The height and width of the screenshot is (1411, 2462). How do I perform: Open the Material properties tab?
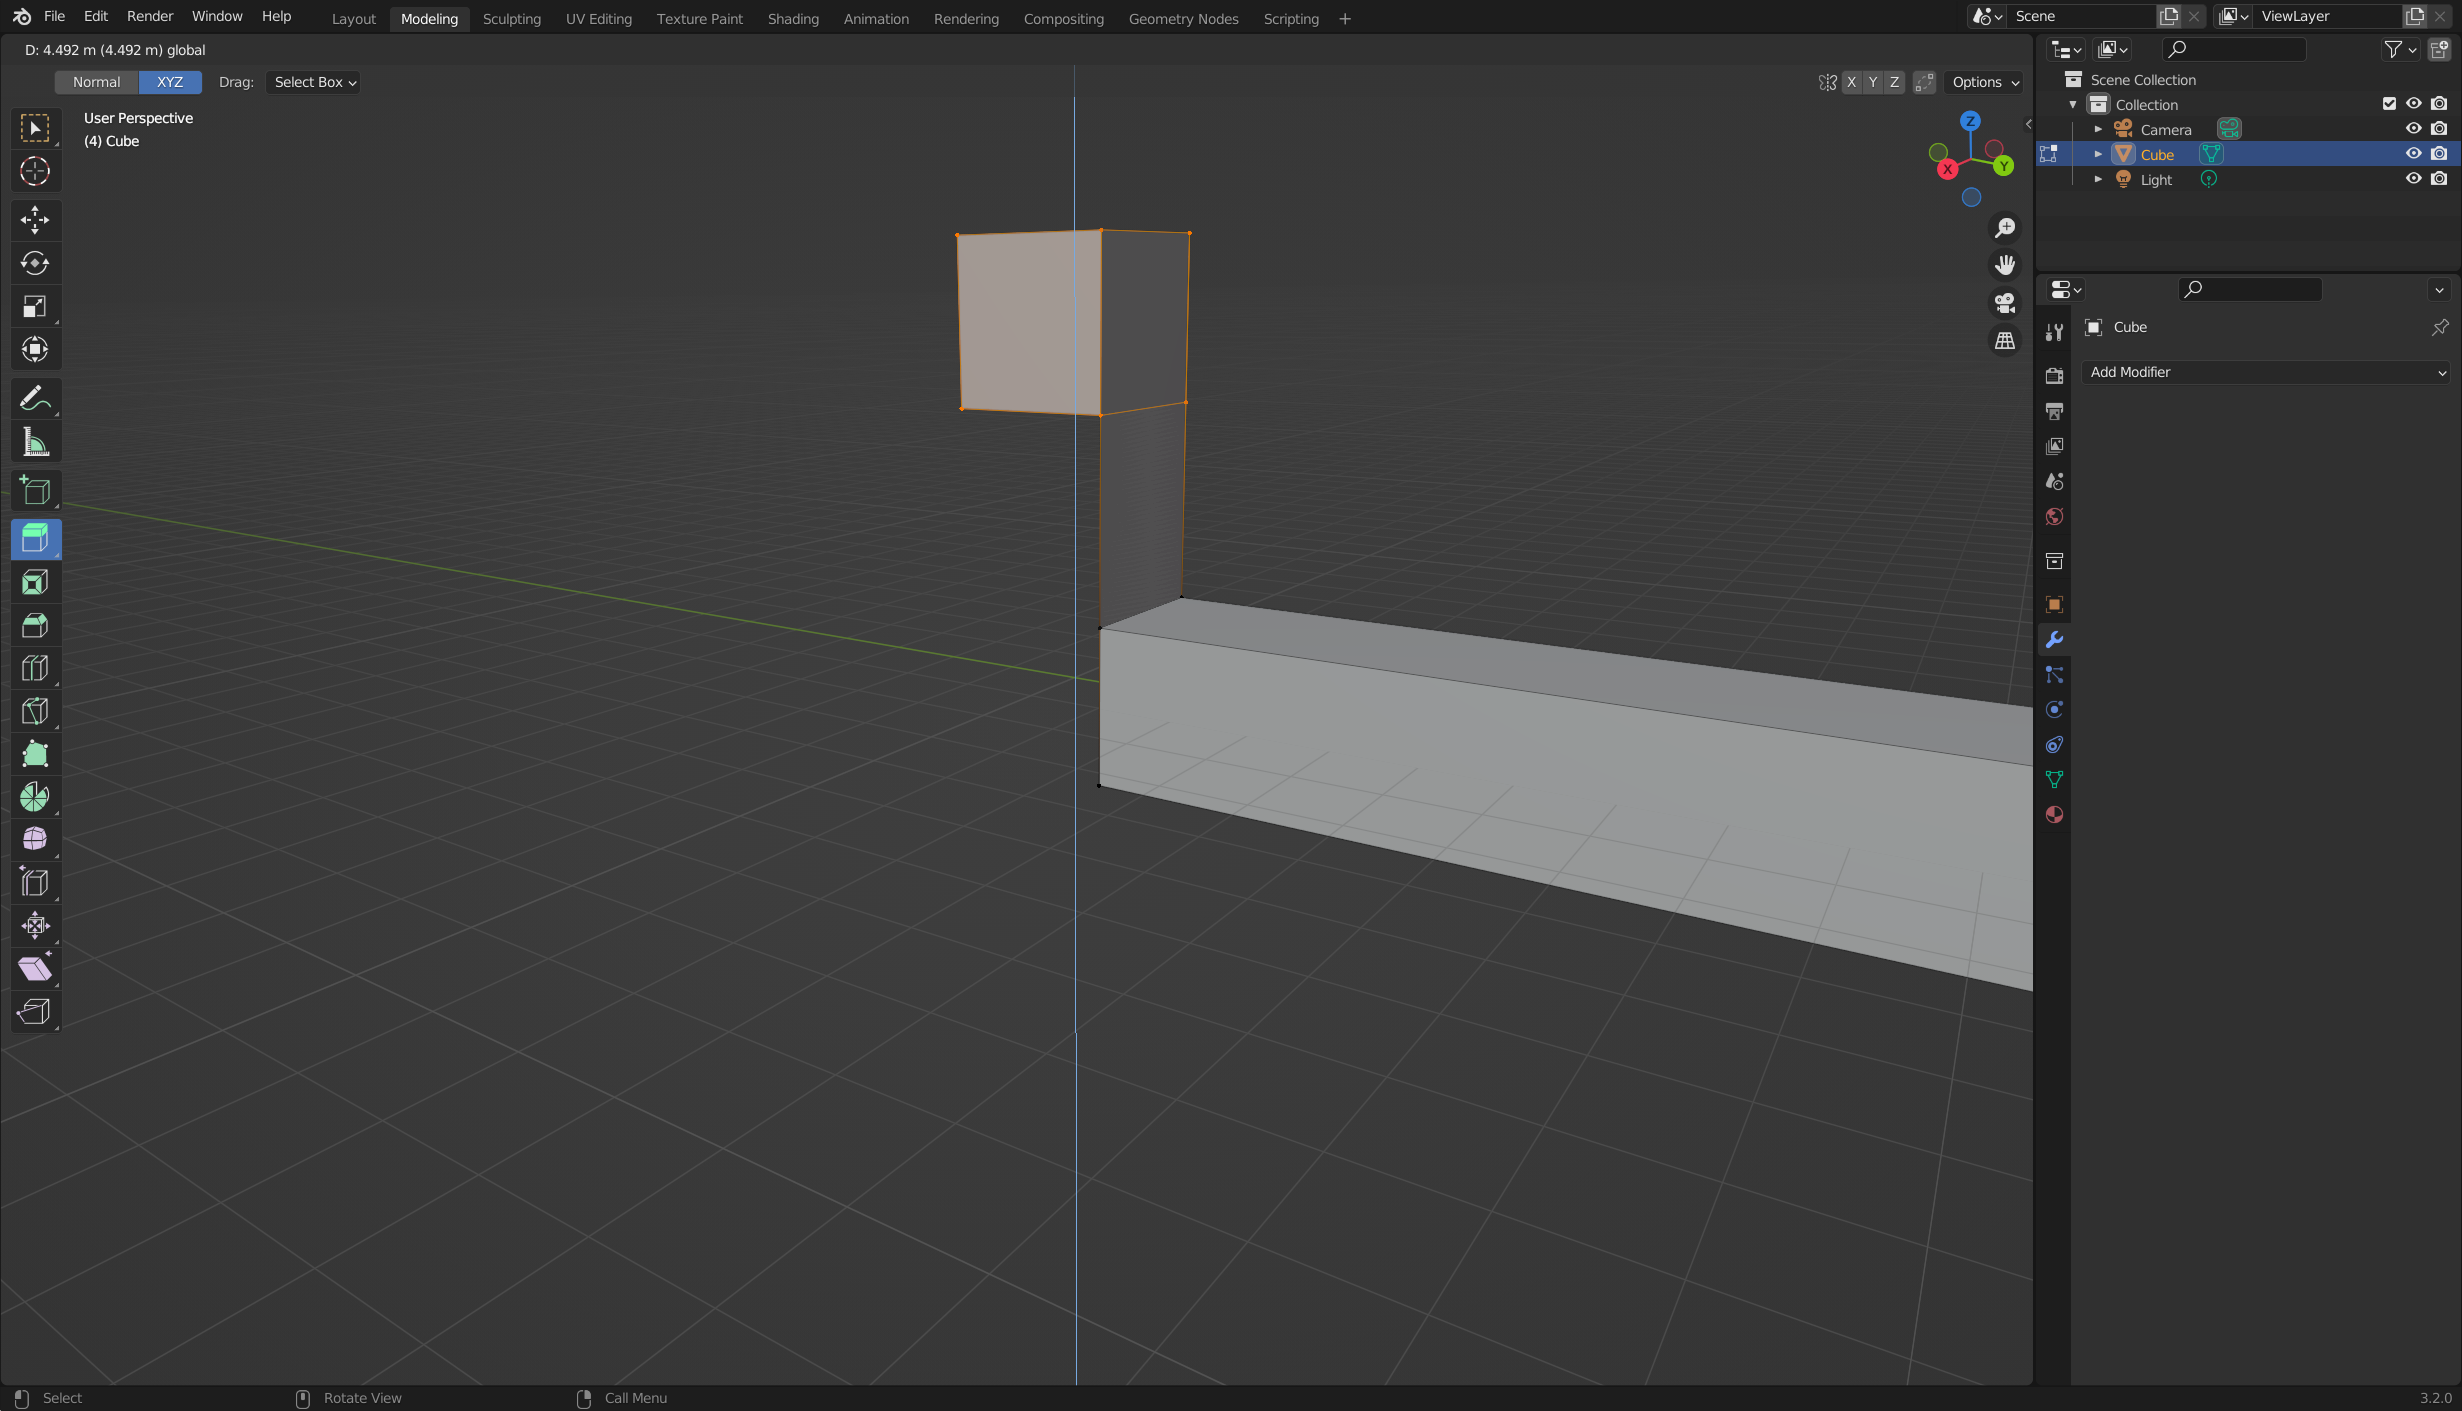click(2054, 814)
